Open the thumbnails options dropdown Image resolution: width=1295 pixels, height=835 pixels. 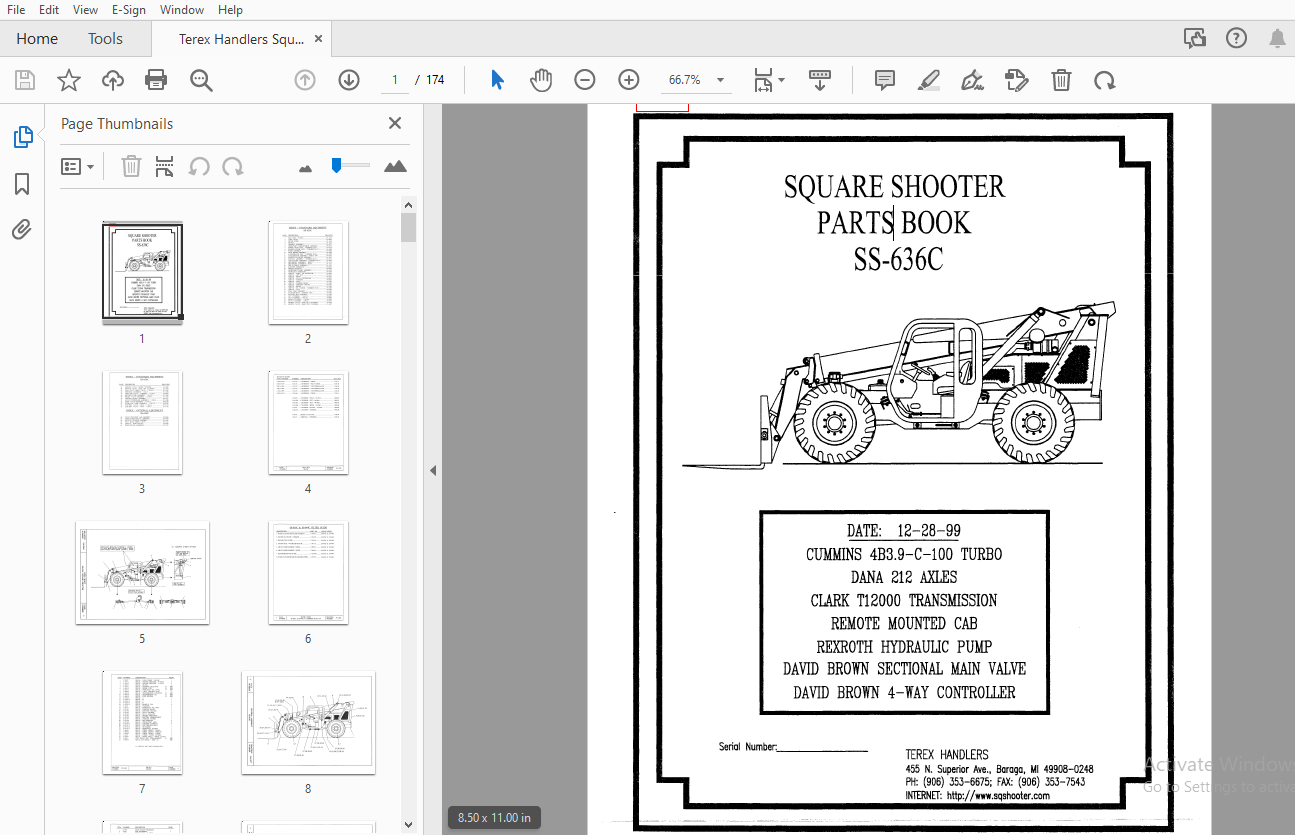pos(77,166)
